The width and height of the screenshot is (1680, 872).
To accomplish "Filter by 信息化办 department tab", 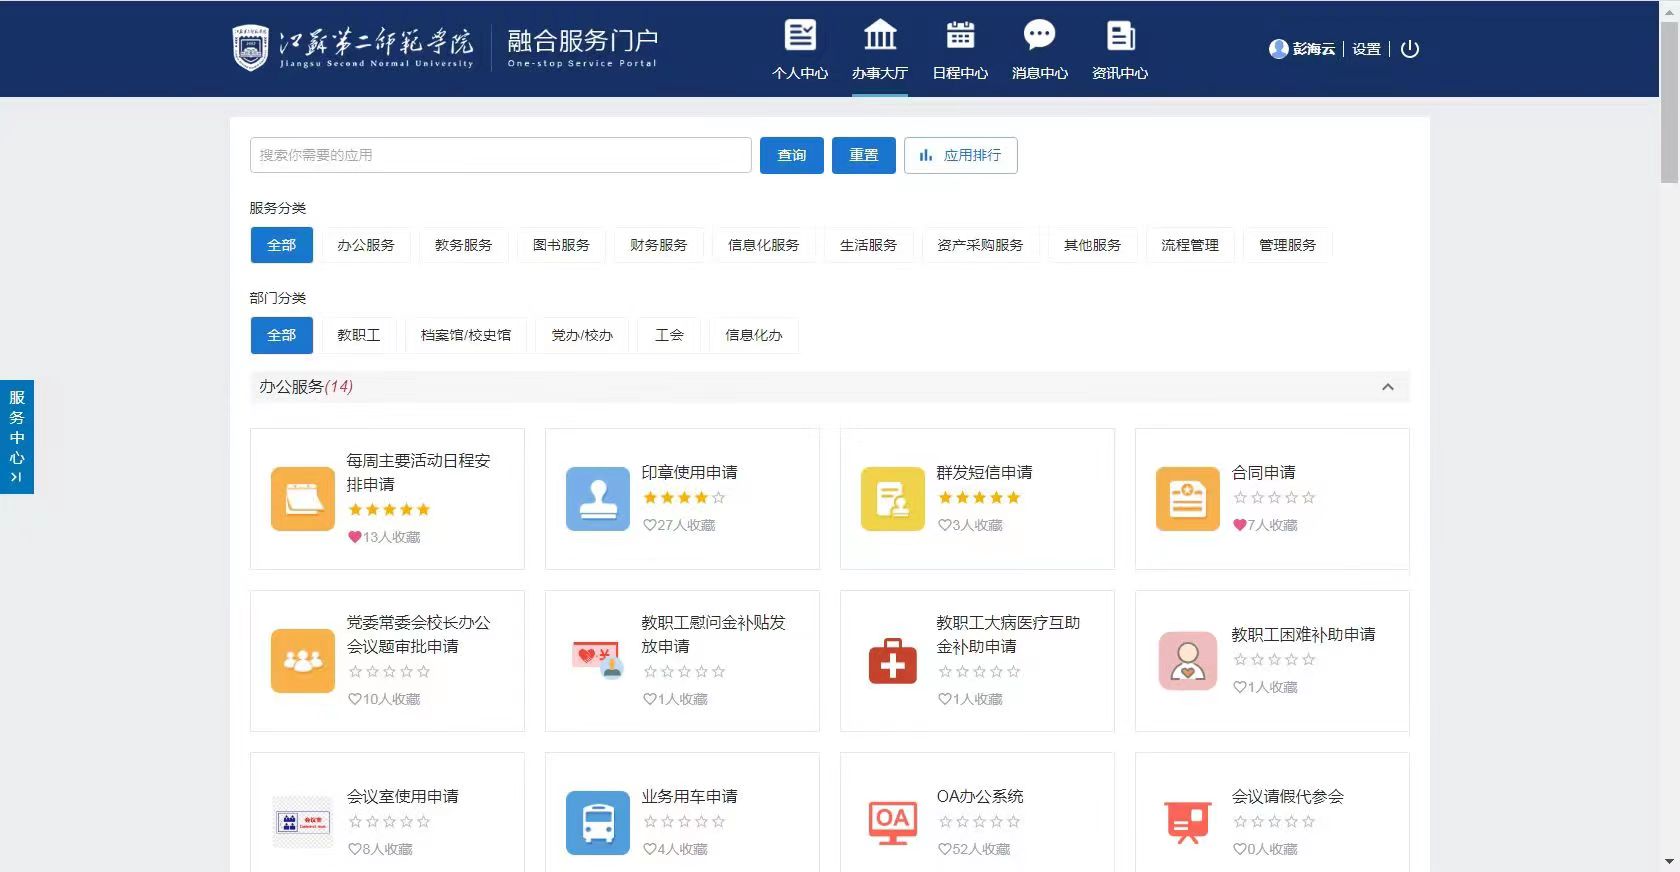I will coord(753,335).
